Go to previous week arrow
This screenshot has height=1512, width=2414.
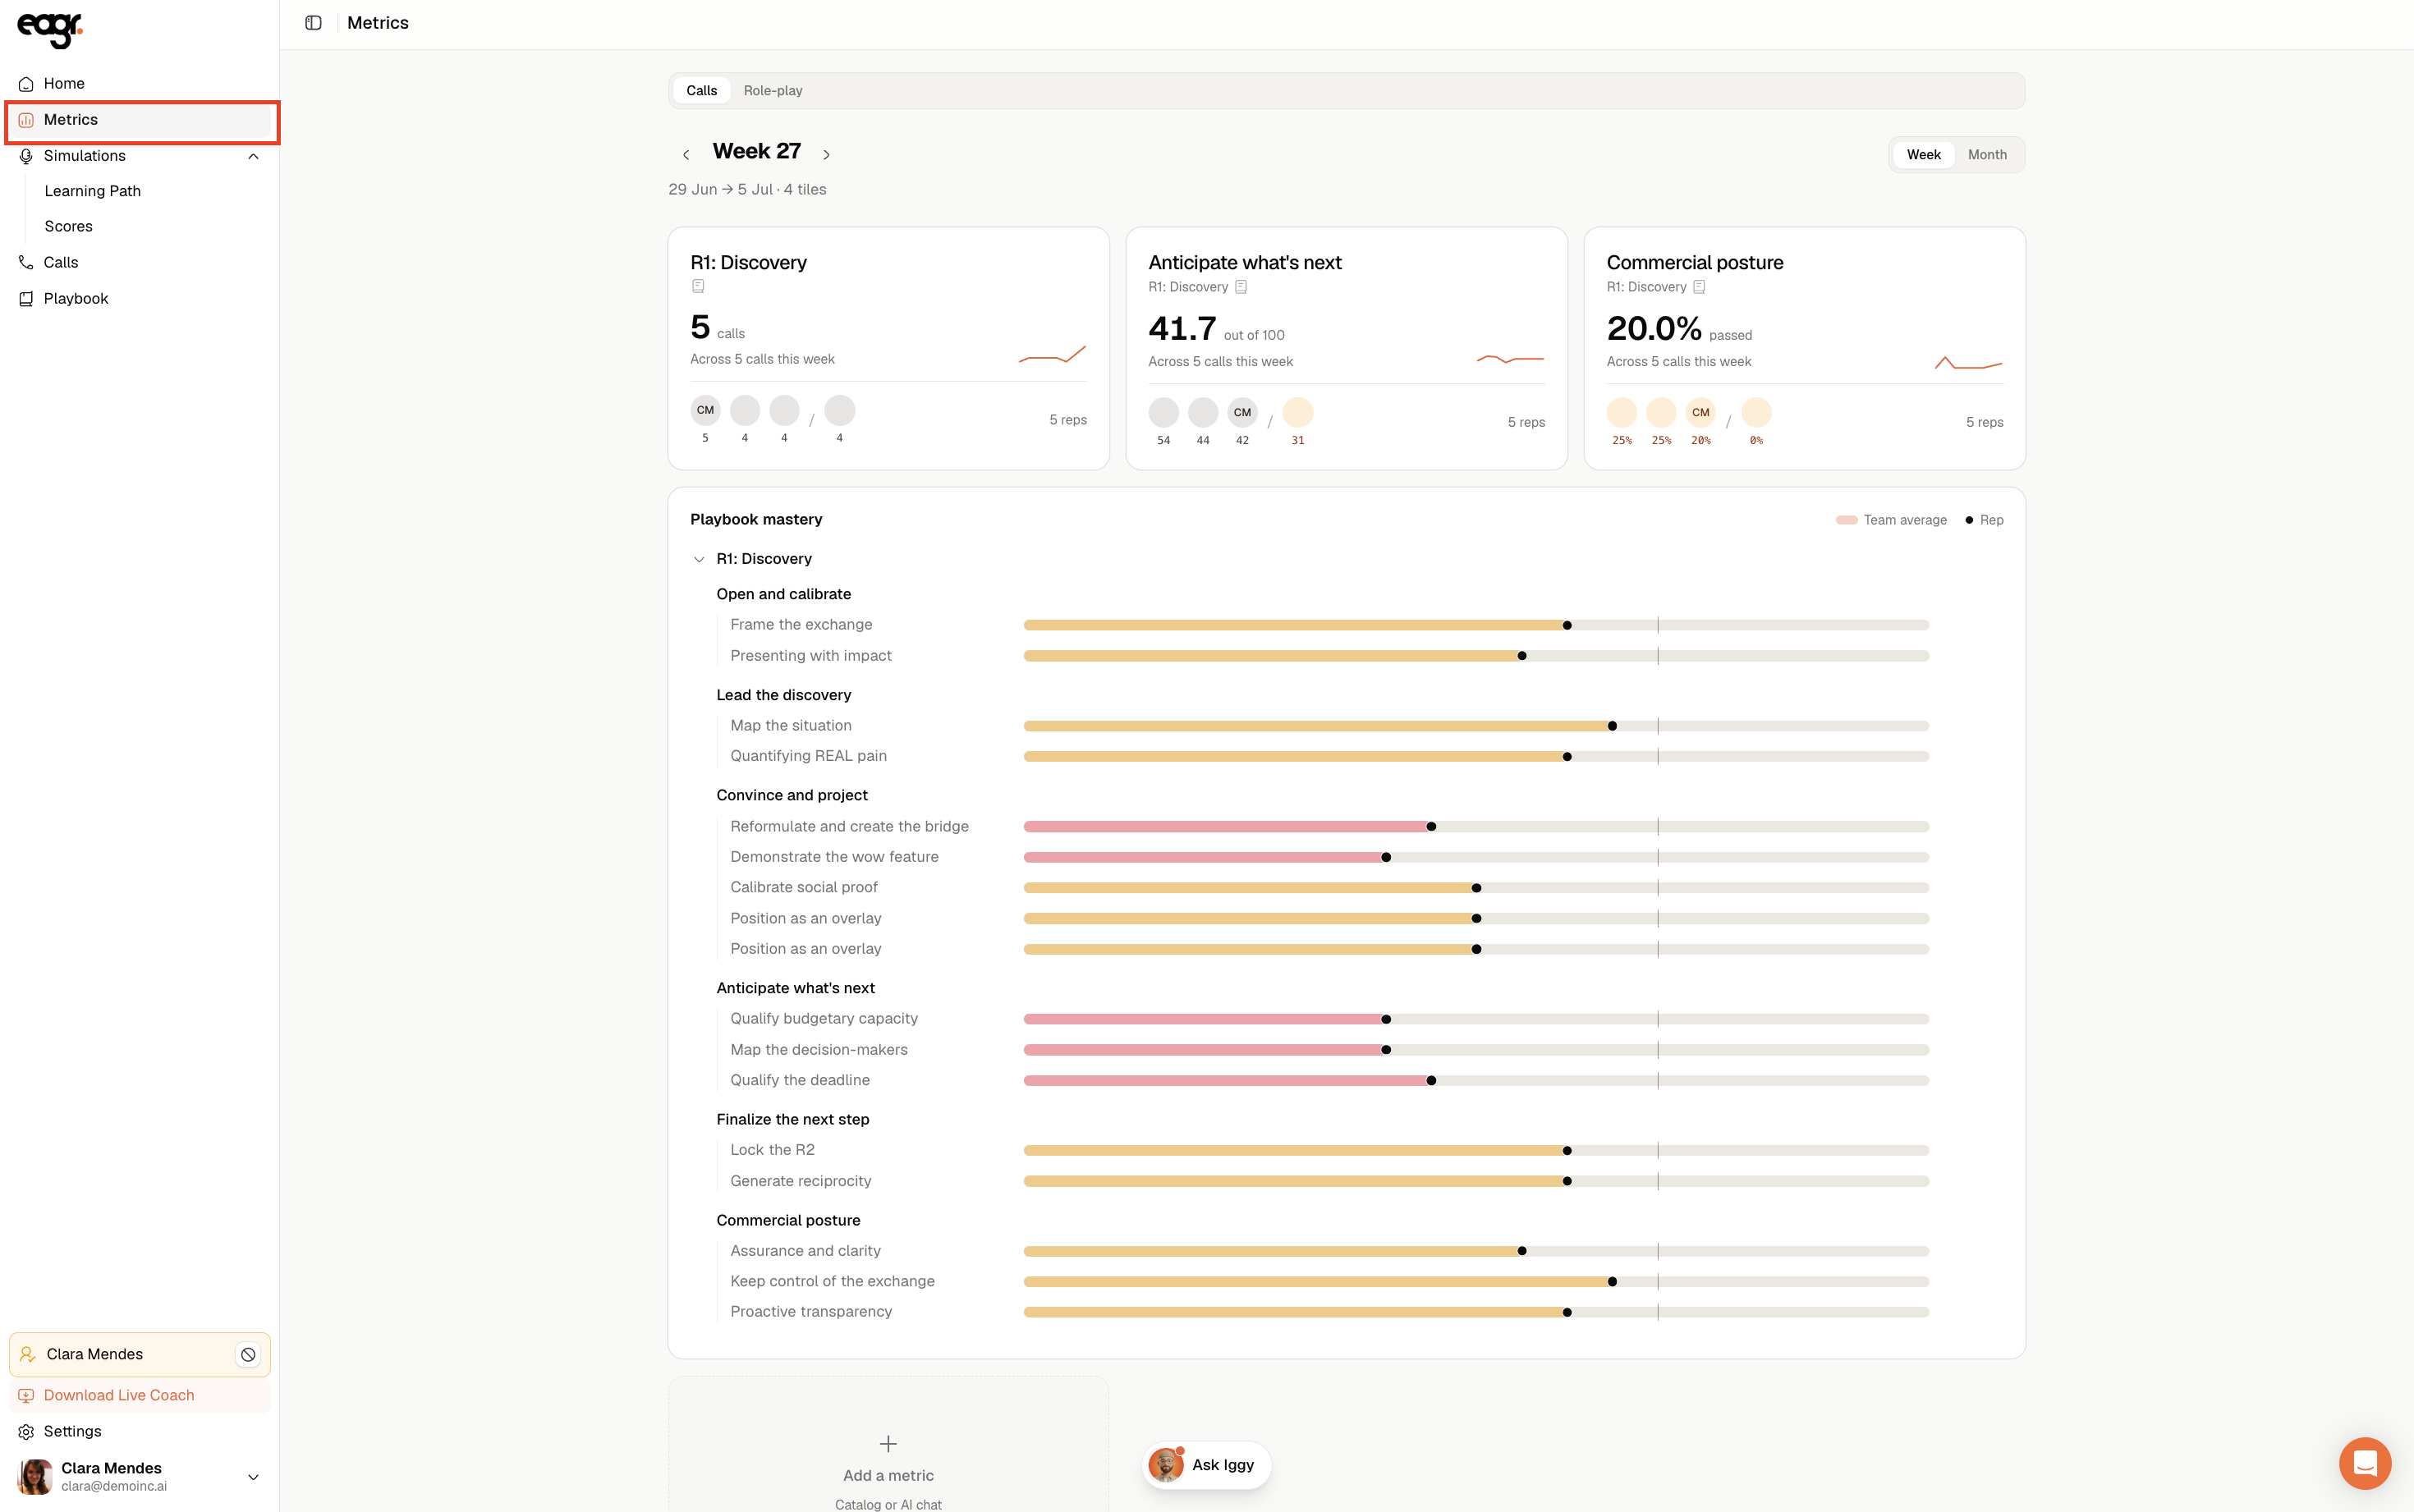686,155
